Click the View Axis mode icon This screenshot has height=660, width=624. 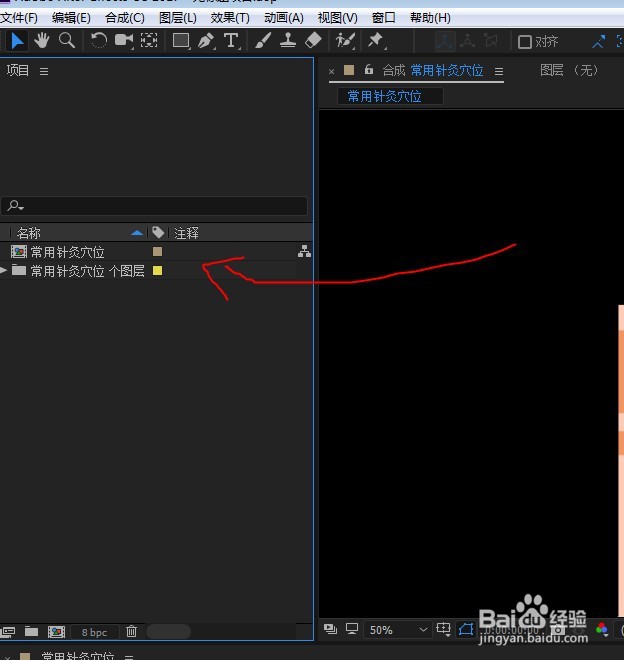491,41
